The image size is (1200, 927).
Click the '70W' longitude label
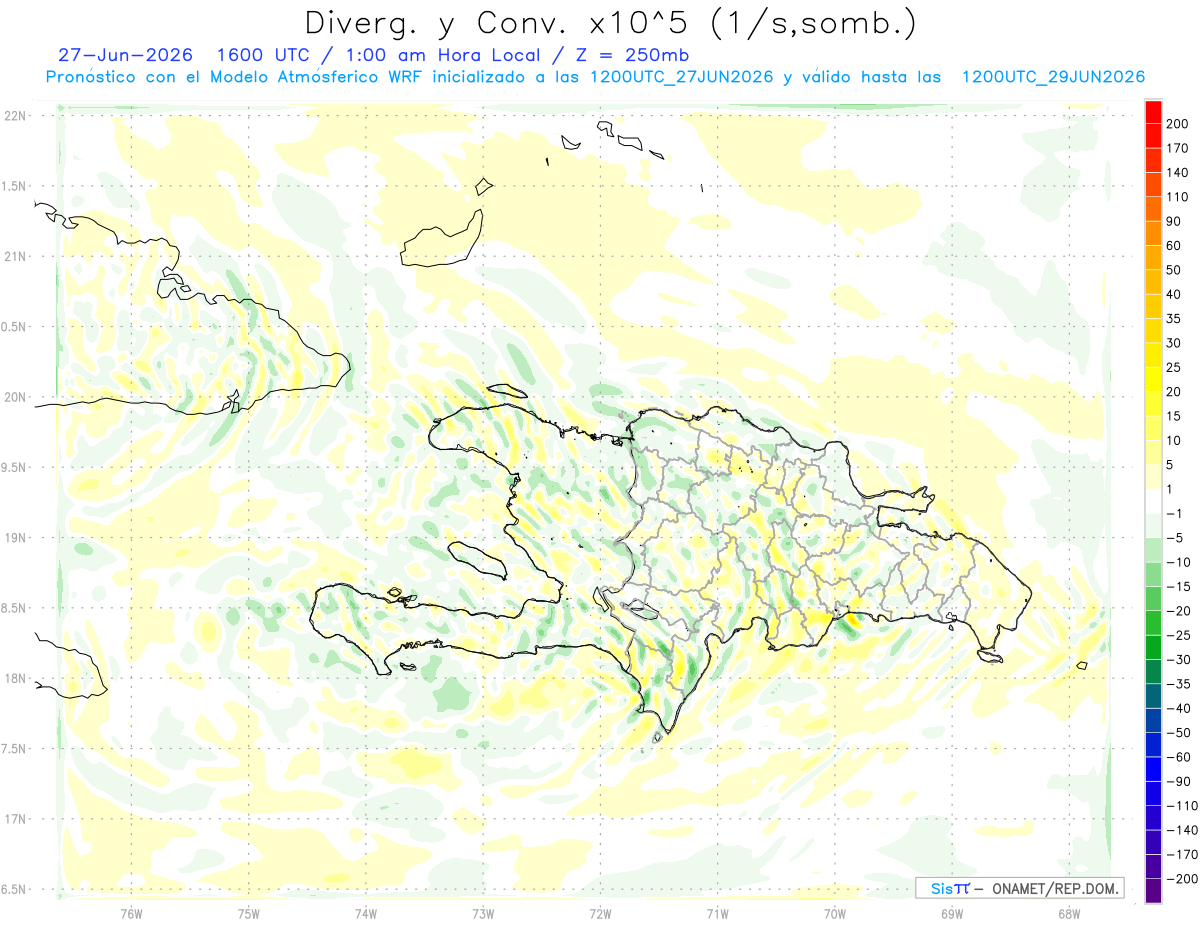click(835, 914)
